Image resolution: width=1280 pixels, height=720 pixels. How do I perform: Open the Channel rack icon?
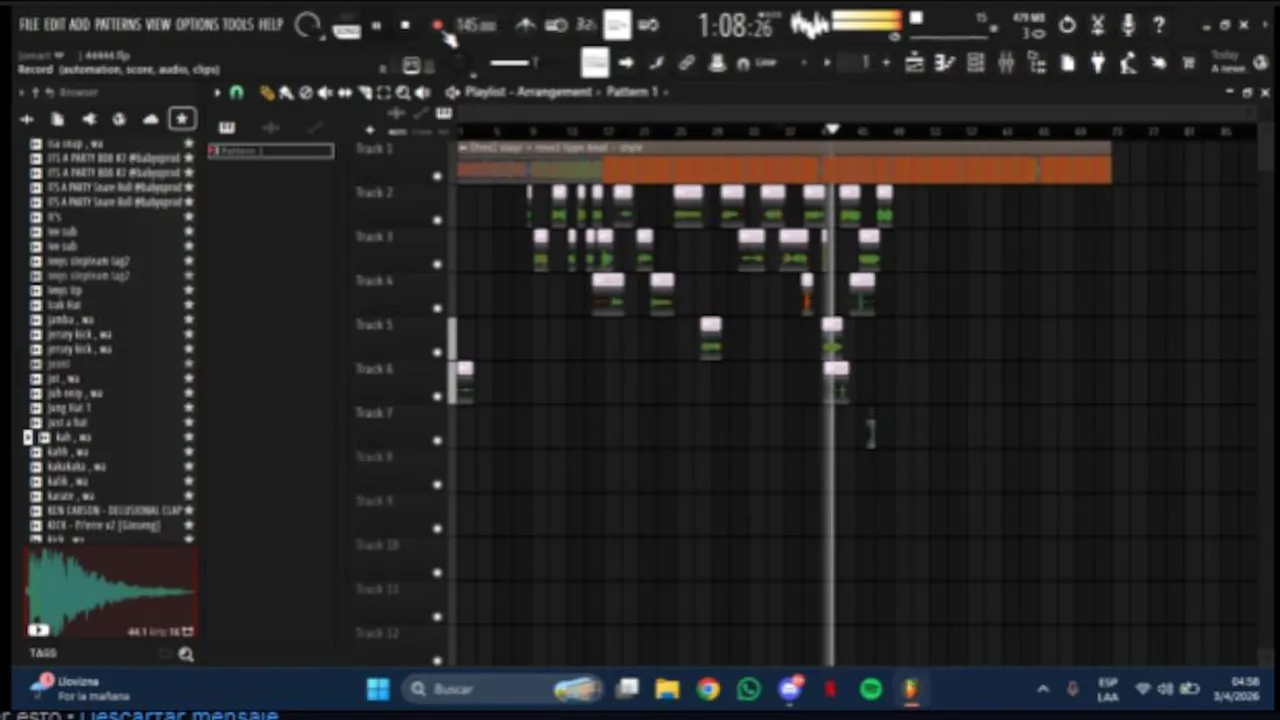[x=976, y=63]
